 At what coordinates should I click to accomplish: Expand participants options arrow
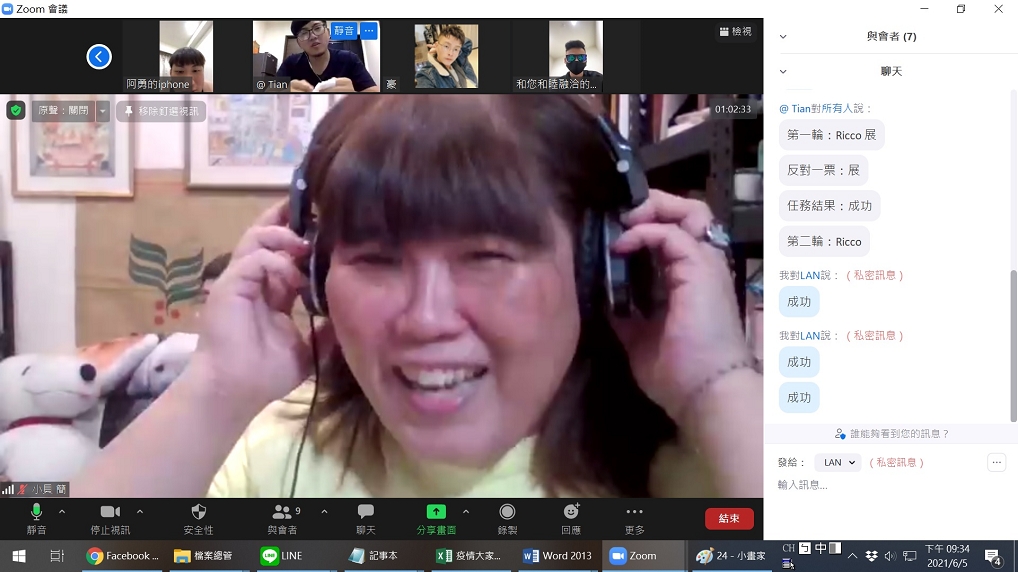(x=324, y=512)
